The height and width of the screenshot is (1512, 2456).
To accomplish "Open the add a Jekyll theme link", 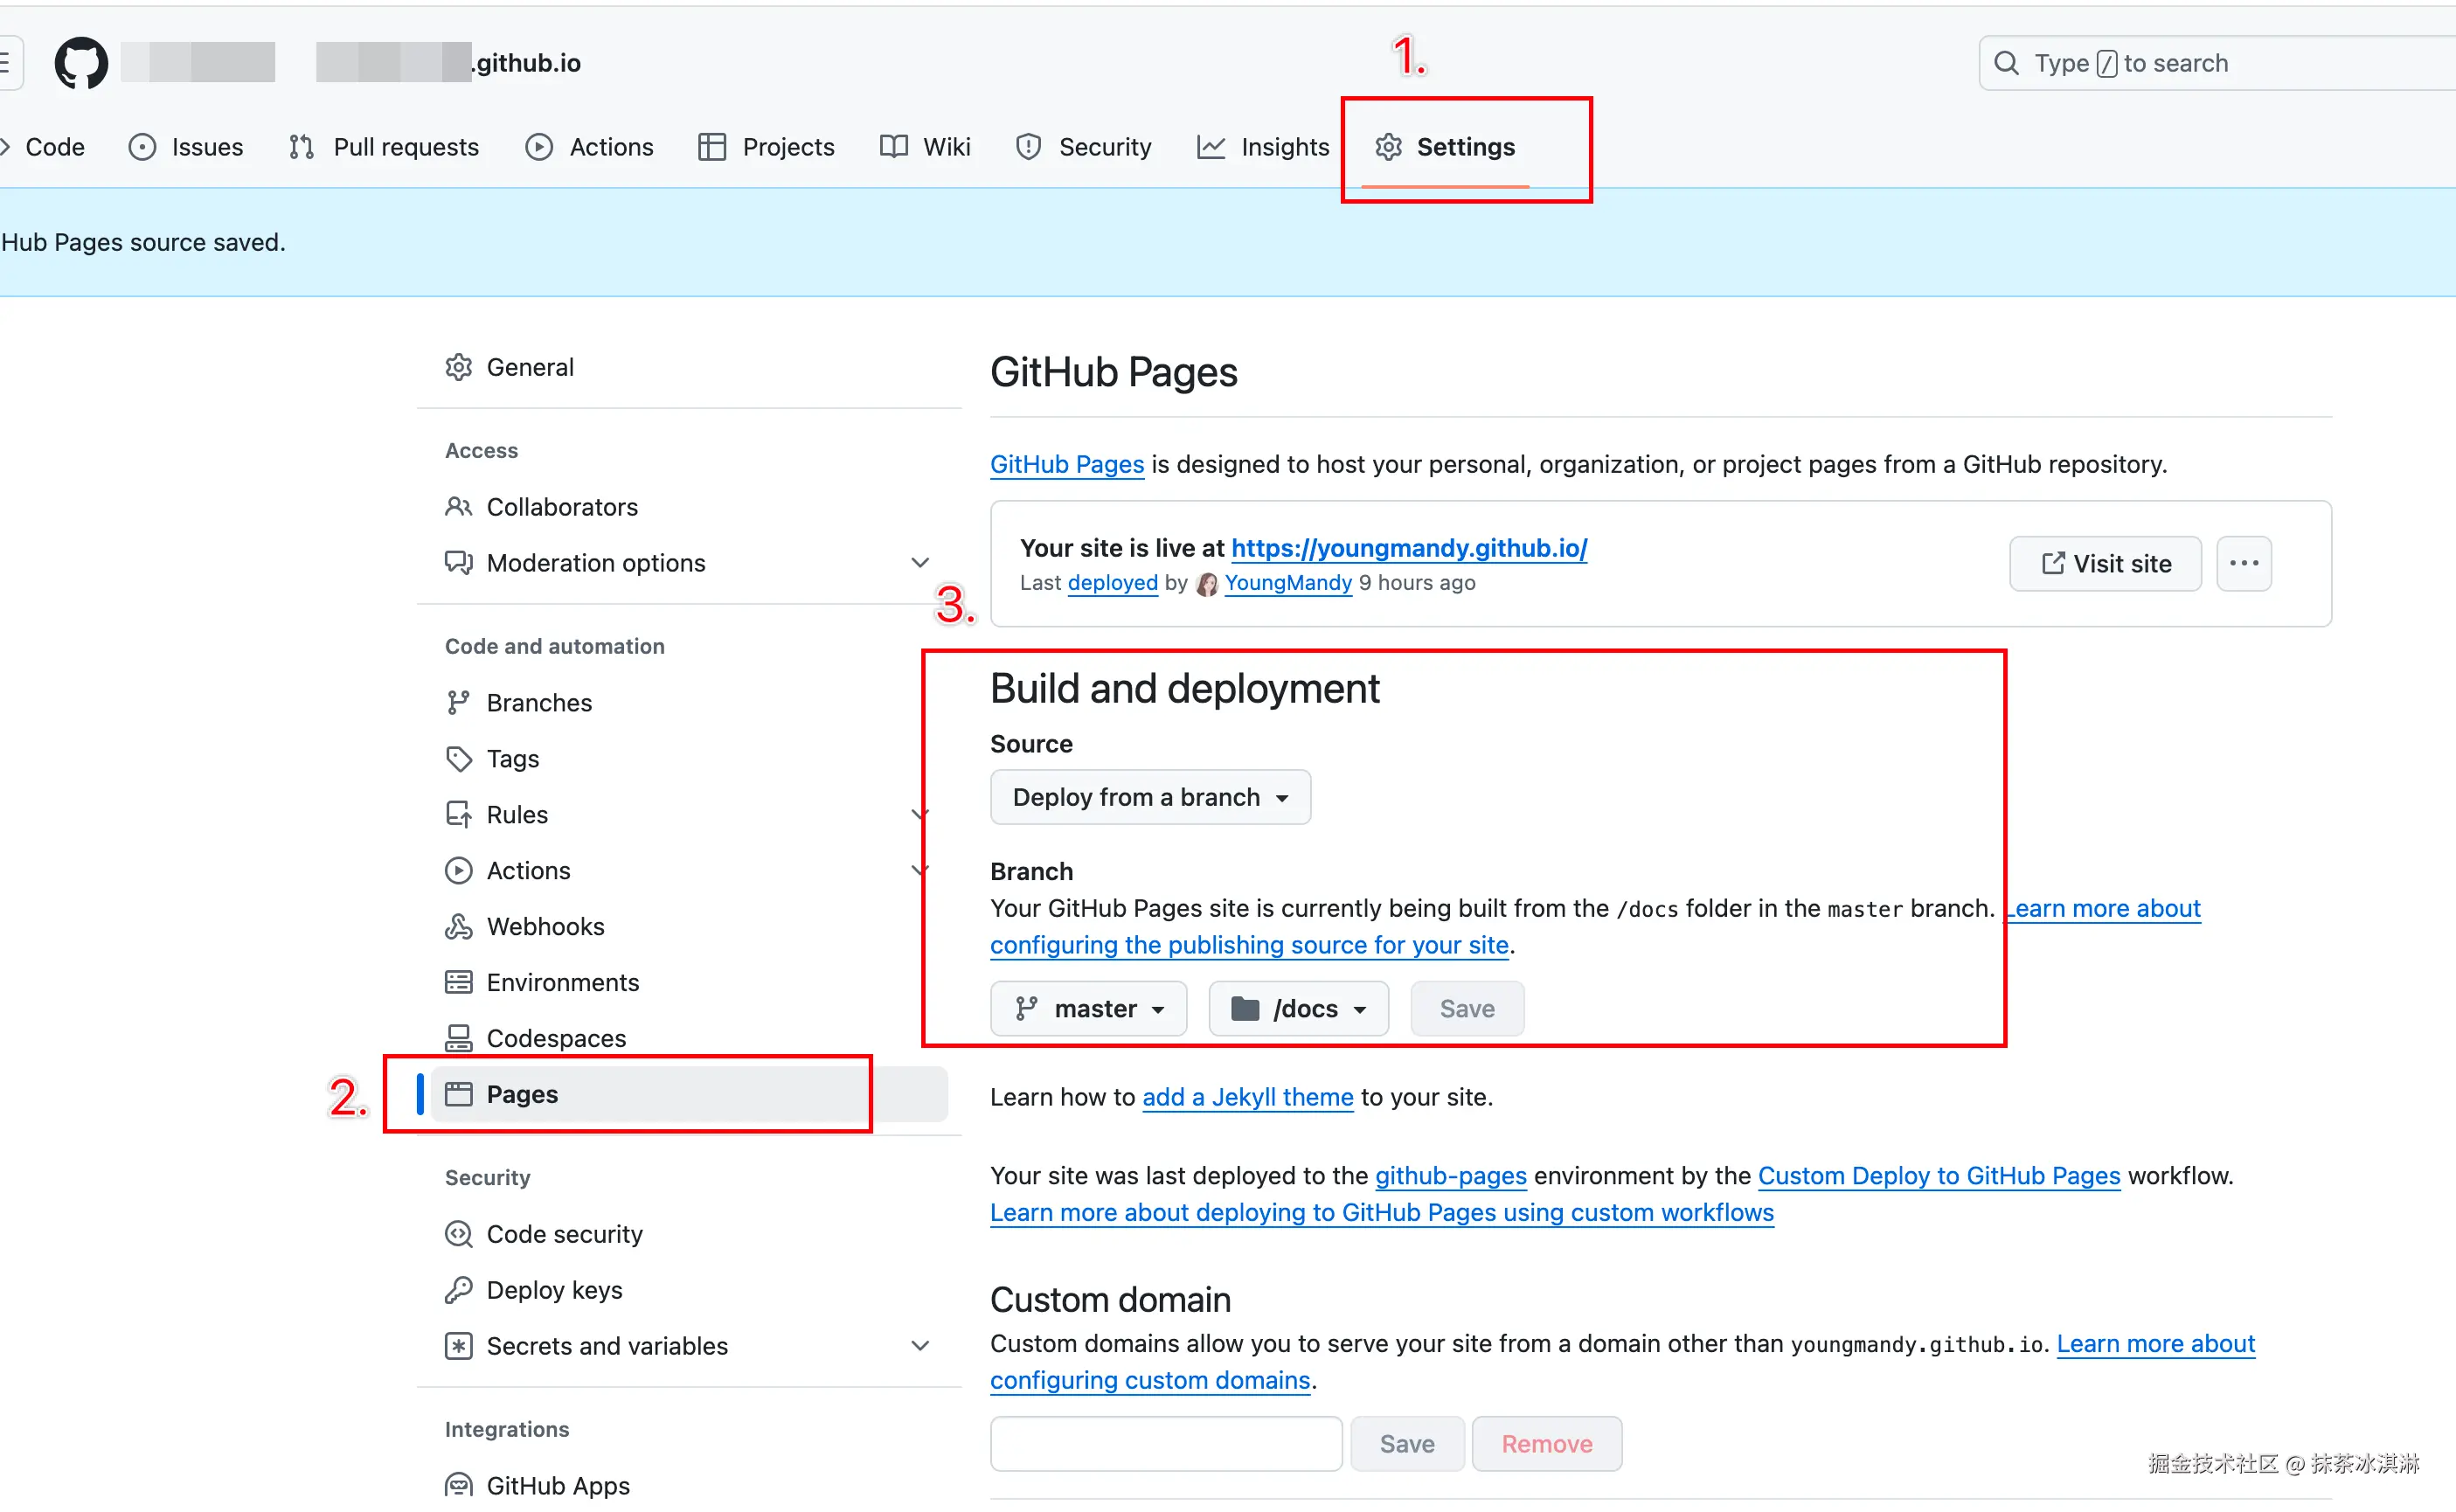I will (1247, 1097).
